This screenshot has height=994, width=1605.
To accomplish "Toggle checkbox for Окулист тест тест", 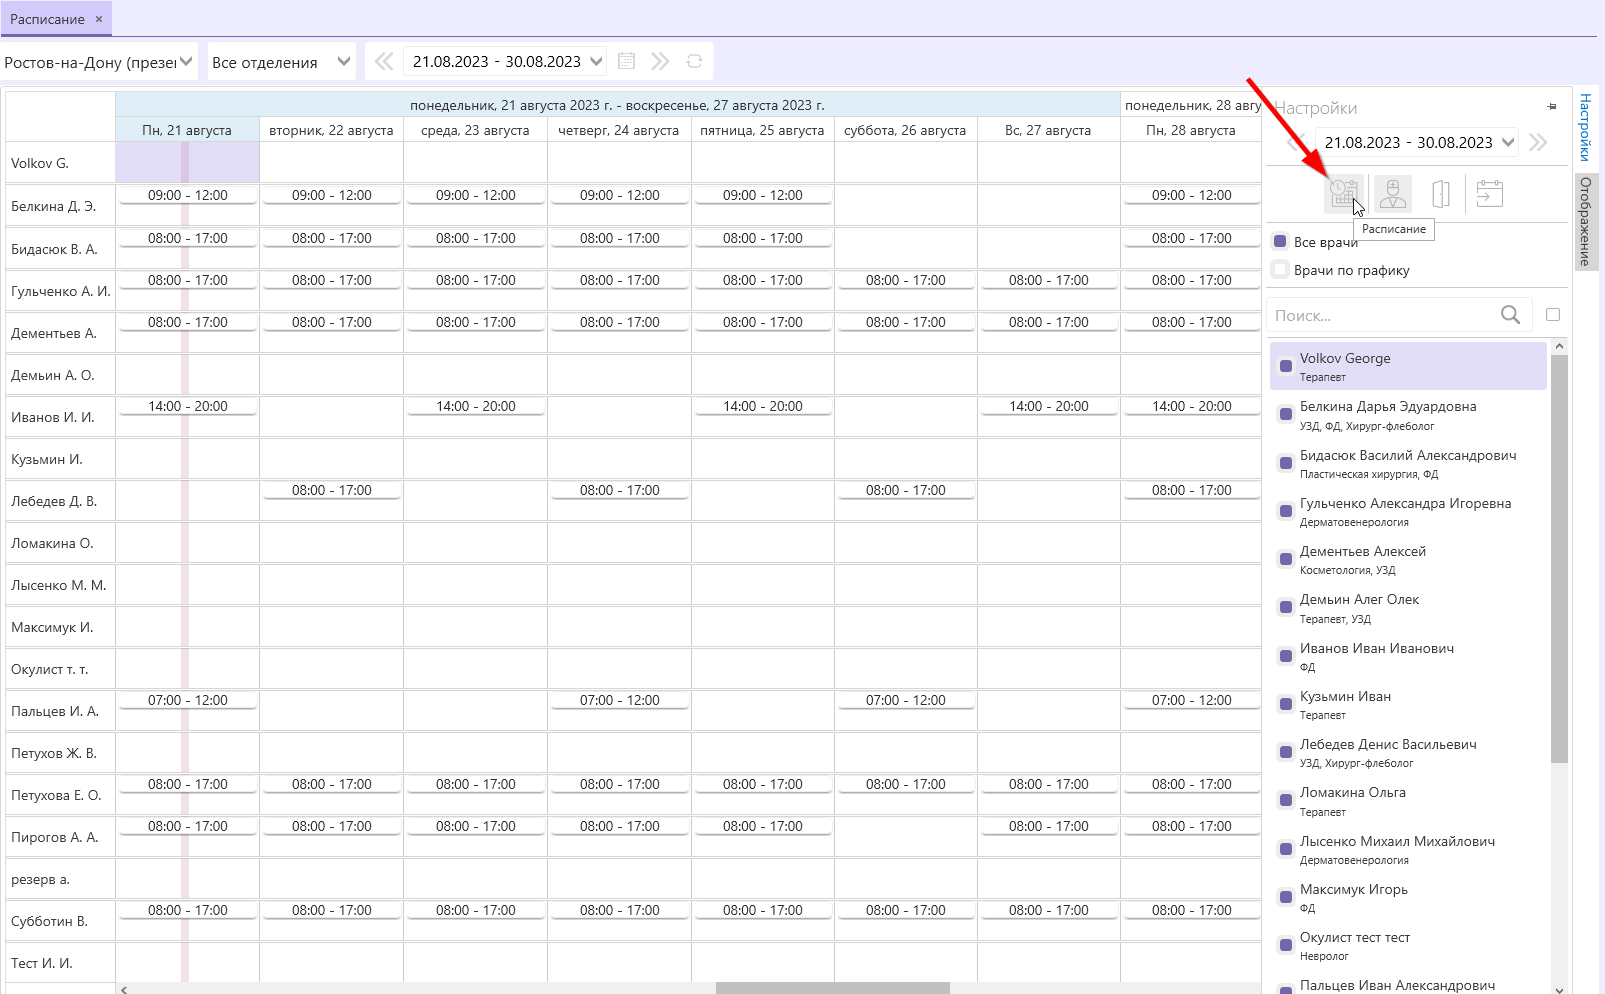I will 1286,945.
